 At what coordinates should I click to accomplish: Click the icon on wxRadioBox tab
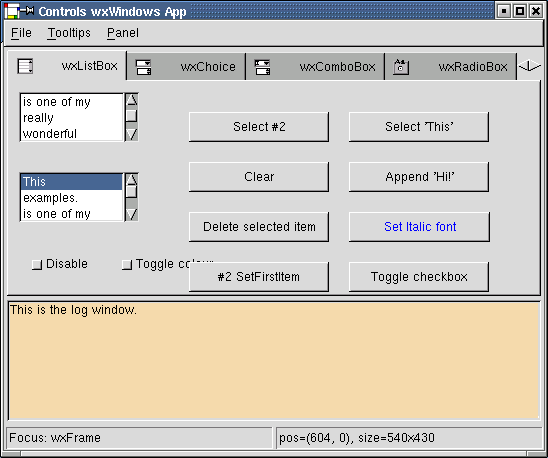401,67
